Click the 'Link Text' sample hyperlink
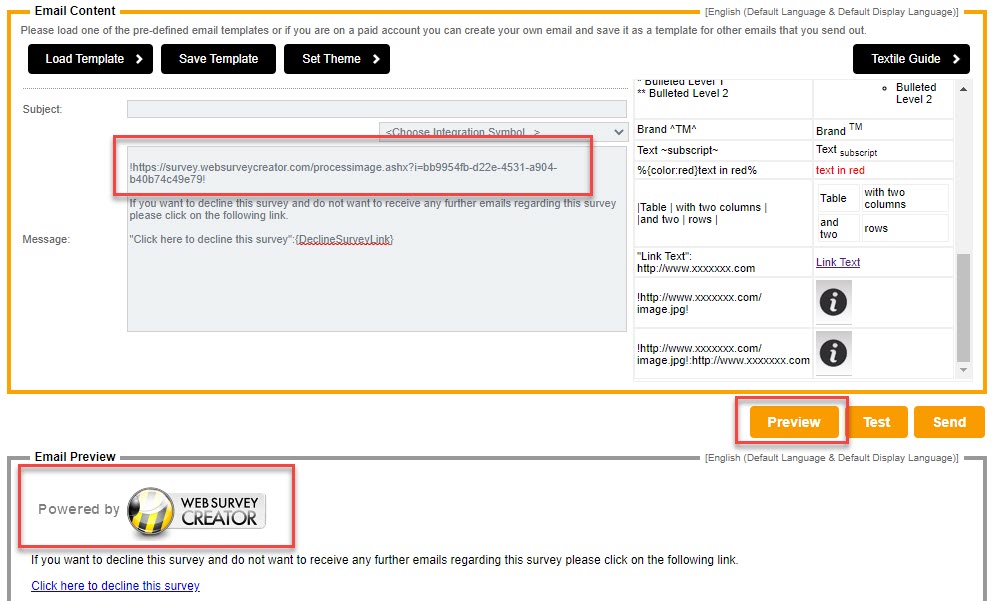Screen dimensions: 992x601 (x=838, y=262)
